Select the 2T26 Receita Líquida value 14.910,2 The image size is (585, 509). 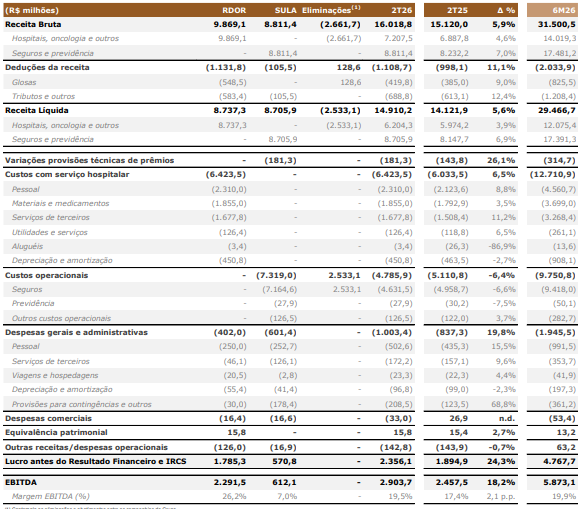[x=393, y=110]
